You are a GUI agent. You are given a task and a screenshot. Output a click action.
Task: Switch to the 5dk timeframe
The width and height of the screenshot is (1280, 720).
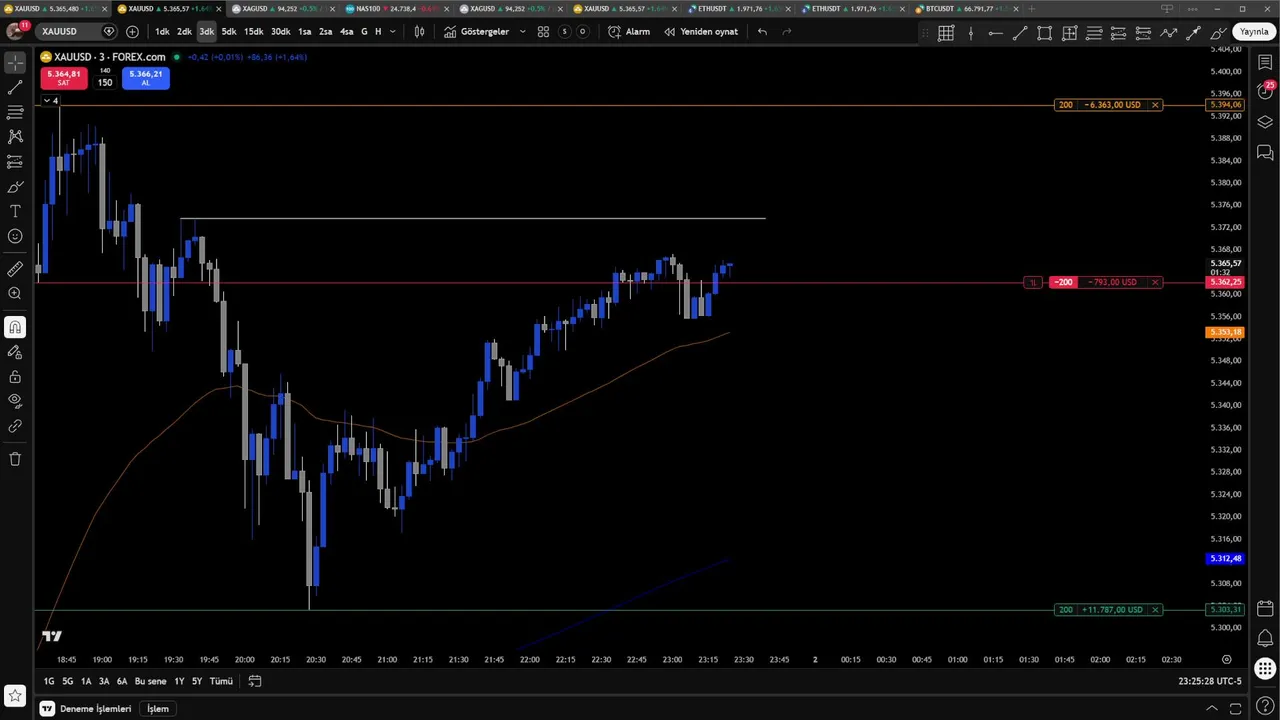pos(229,31)
